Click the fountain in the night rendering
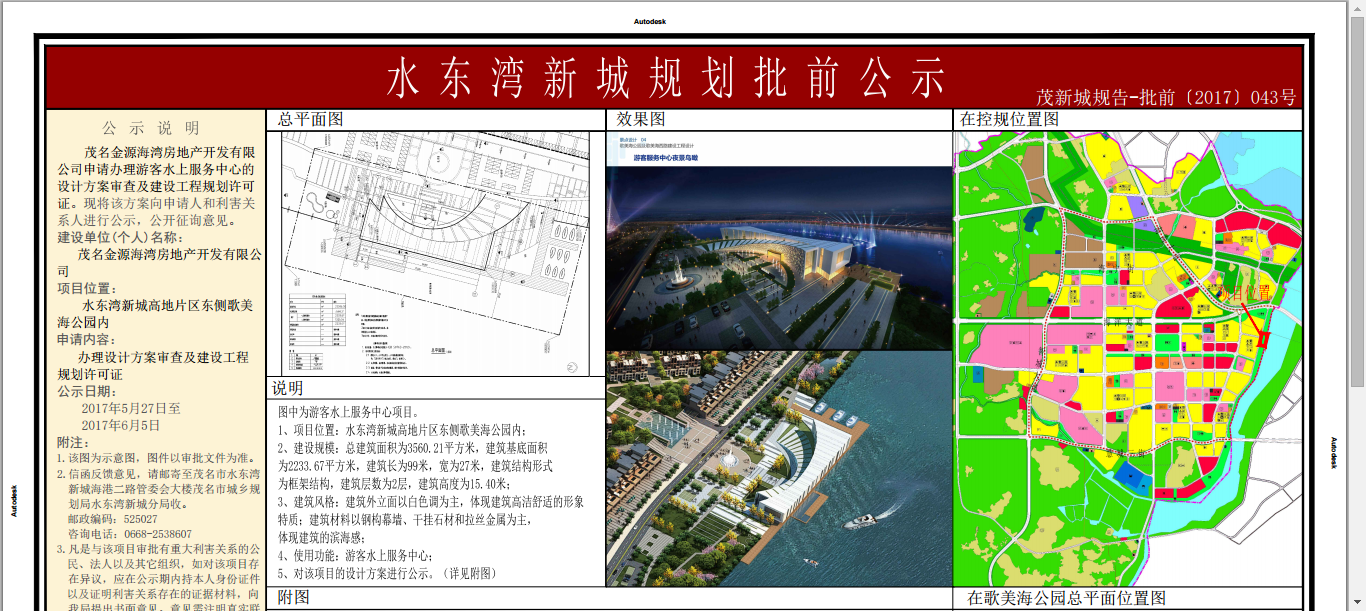The image size is (1366, 611). pyautogui.click(x=682, y=270)
